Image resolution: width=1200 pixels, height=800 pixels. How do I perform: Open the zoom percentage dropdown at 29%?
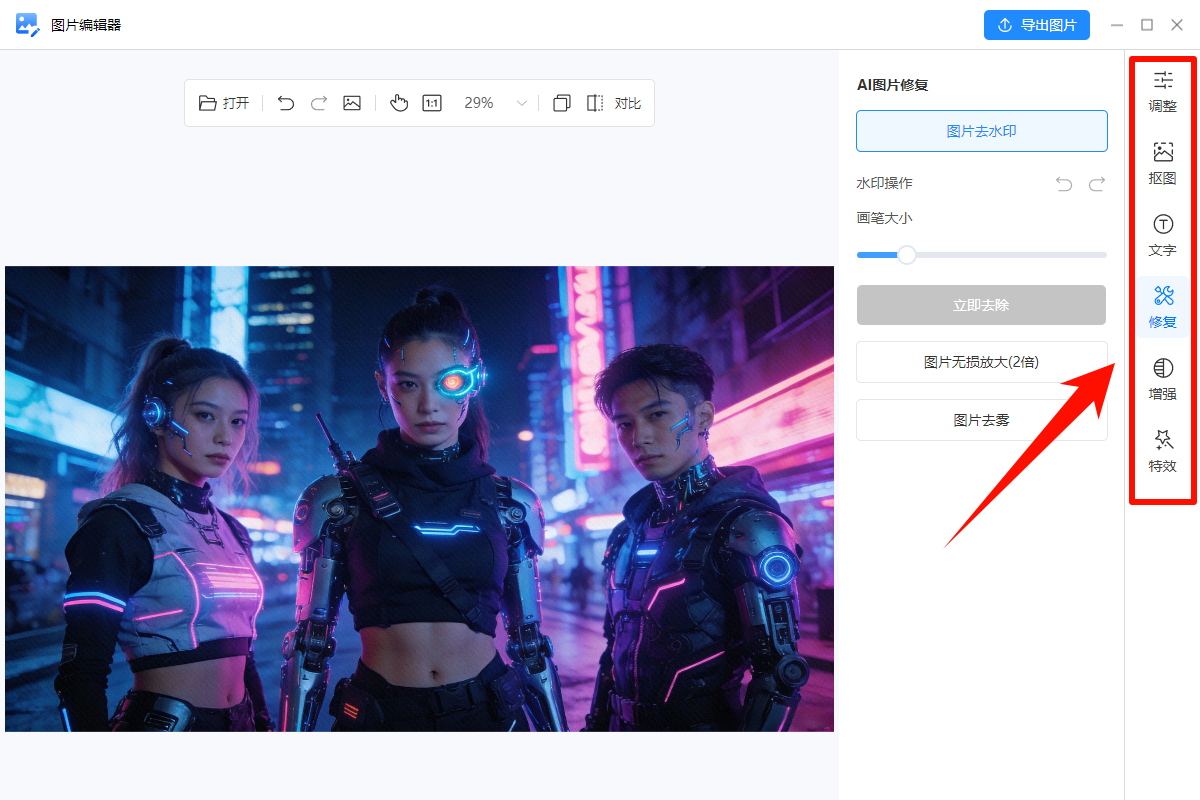click(x=521, y=102)
